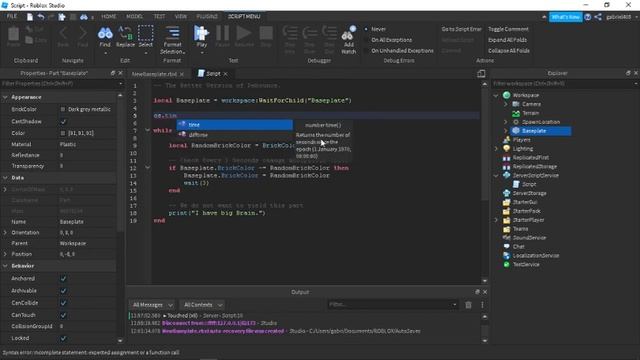Select SoundService in Explorer
The image size is (640, 360).
pyautogui.click(x=529, y=238)
